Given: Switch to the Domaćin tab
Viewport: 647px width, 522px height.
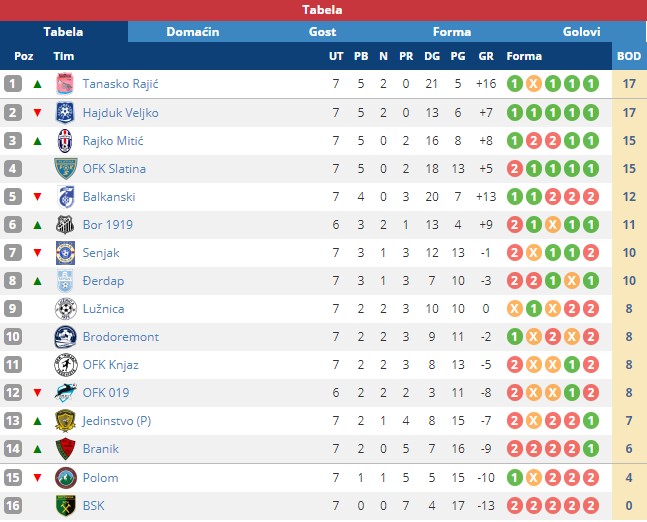Looking at the screenshot, I should (x=192, y=32).
